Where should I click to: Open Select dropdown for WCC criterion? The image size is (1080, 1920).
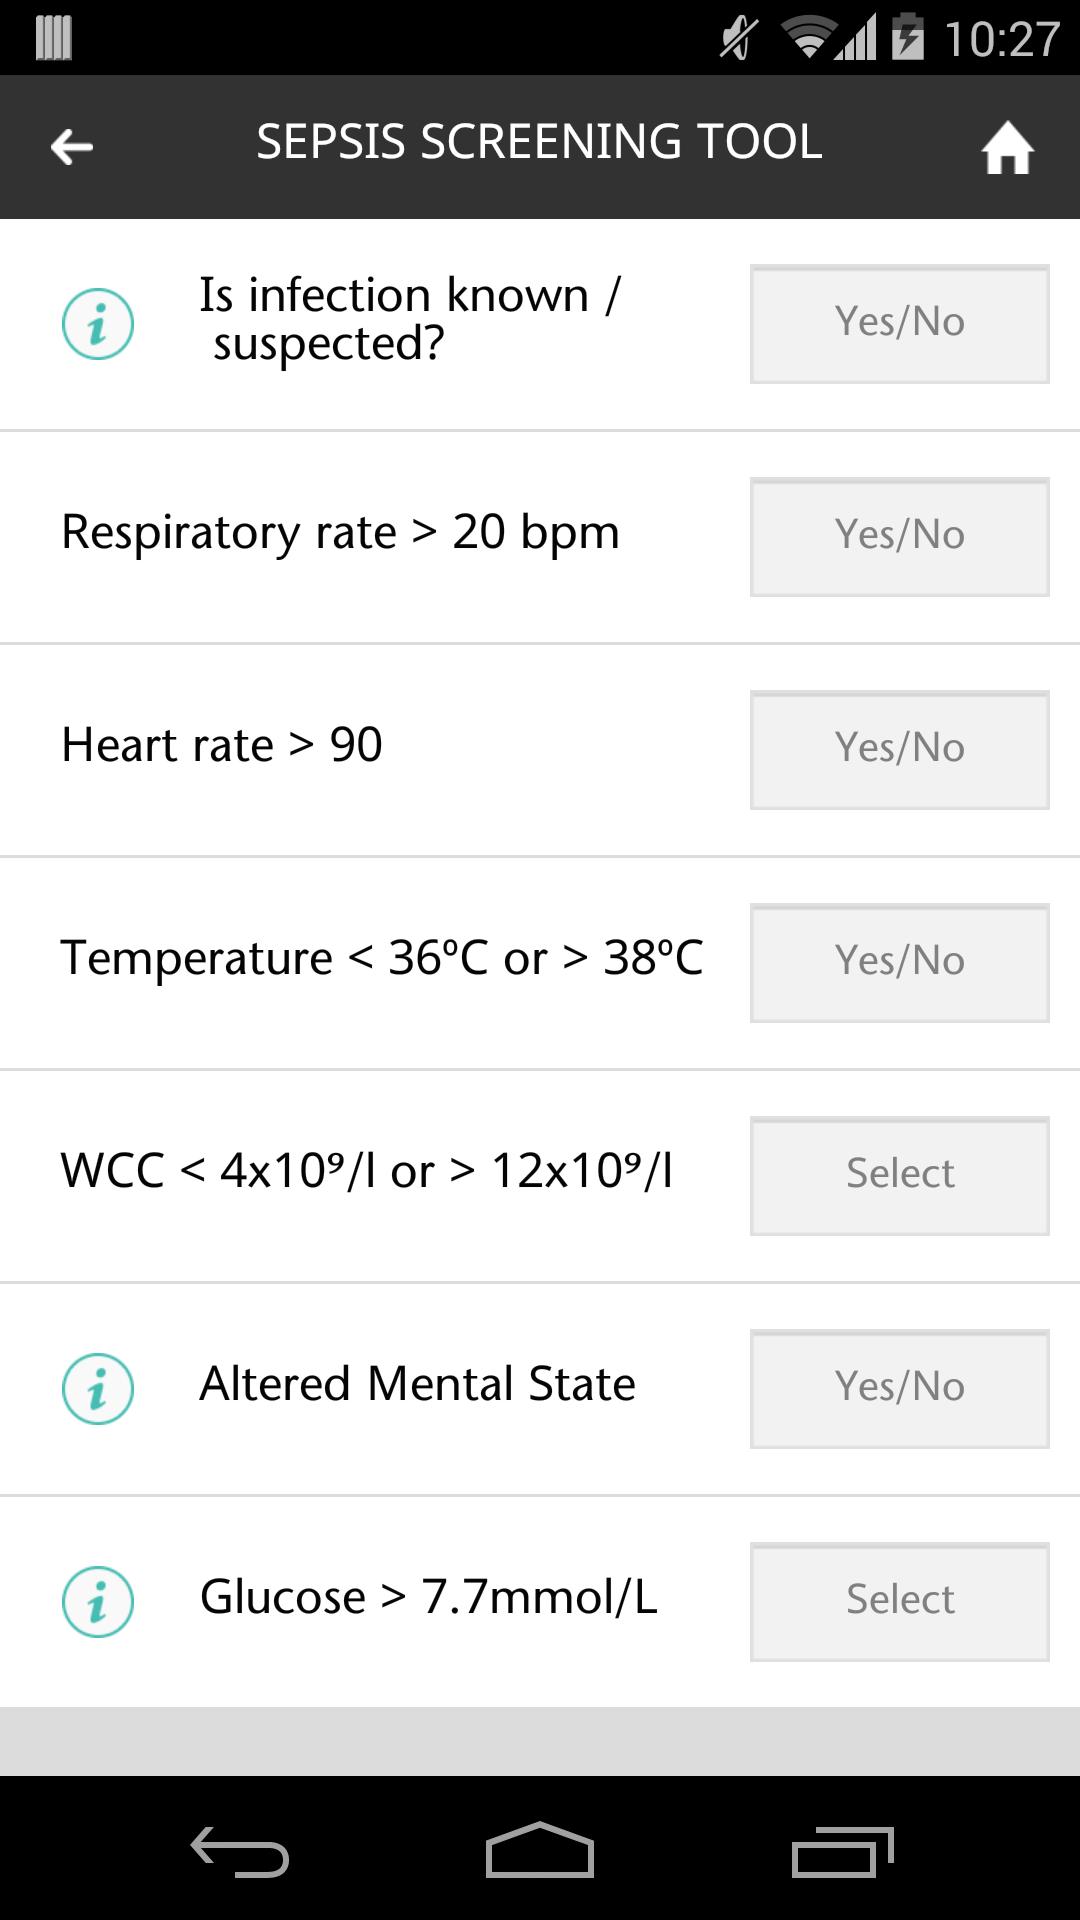click(x=899, y=1176)
